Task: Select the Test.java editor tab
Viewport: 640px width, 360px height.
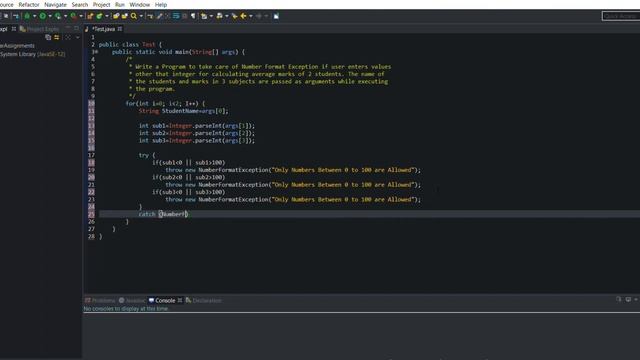Action: pyautogui.click(x=103, y=29)
